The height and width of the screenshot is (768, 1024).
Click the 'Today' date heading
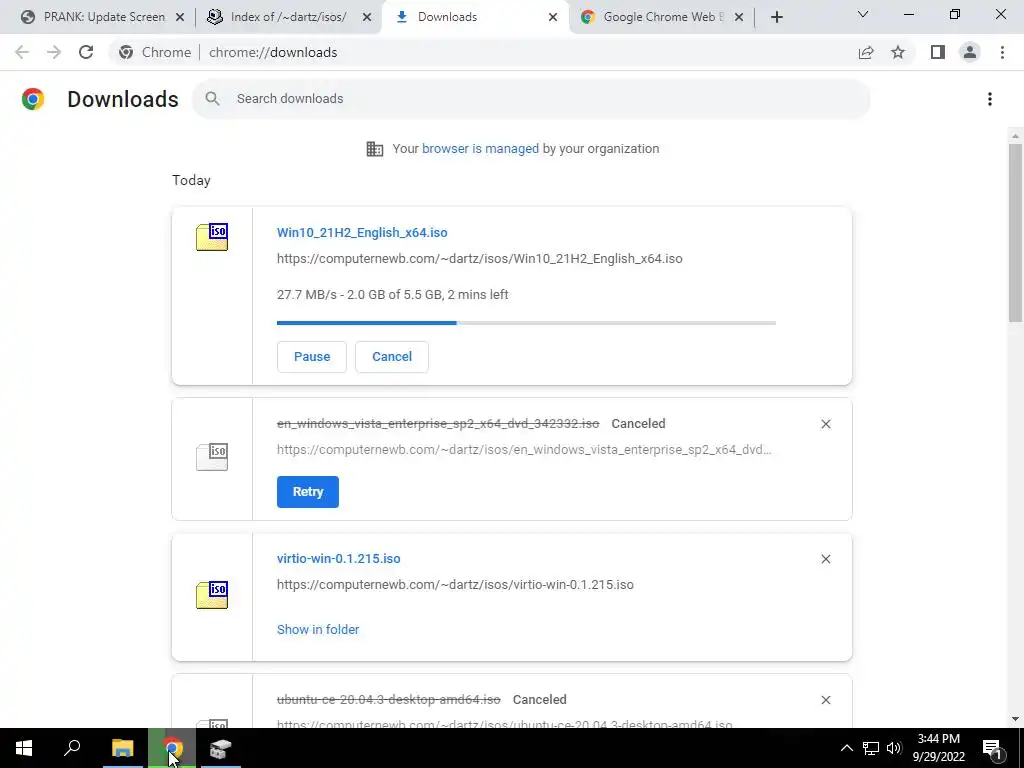pos(191,180)
